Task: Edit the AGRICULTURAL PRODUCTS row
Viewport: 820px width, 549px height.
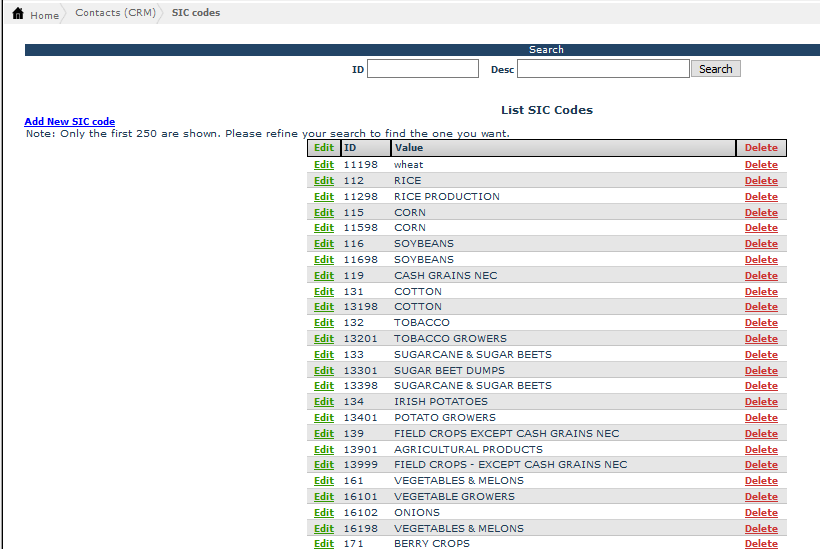Action: click(323, 450)
